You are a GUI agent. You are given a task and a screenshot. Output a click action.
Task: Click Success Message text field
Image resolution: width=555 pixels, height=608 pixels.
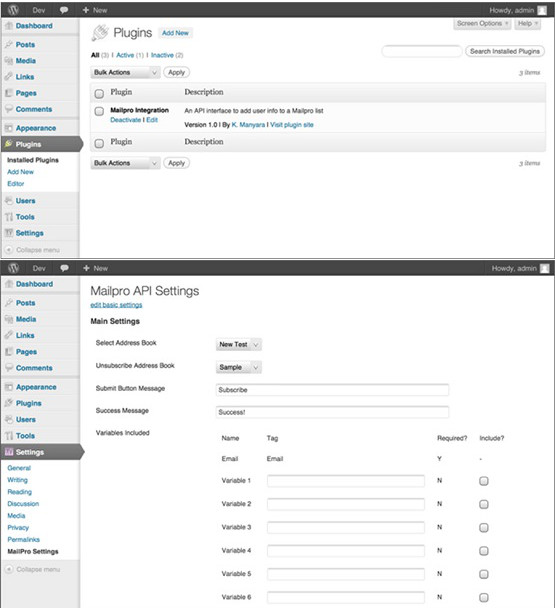332,412
